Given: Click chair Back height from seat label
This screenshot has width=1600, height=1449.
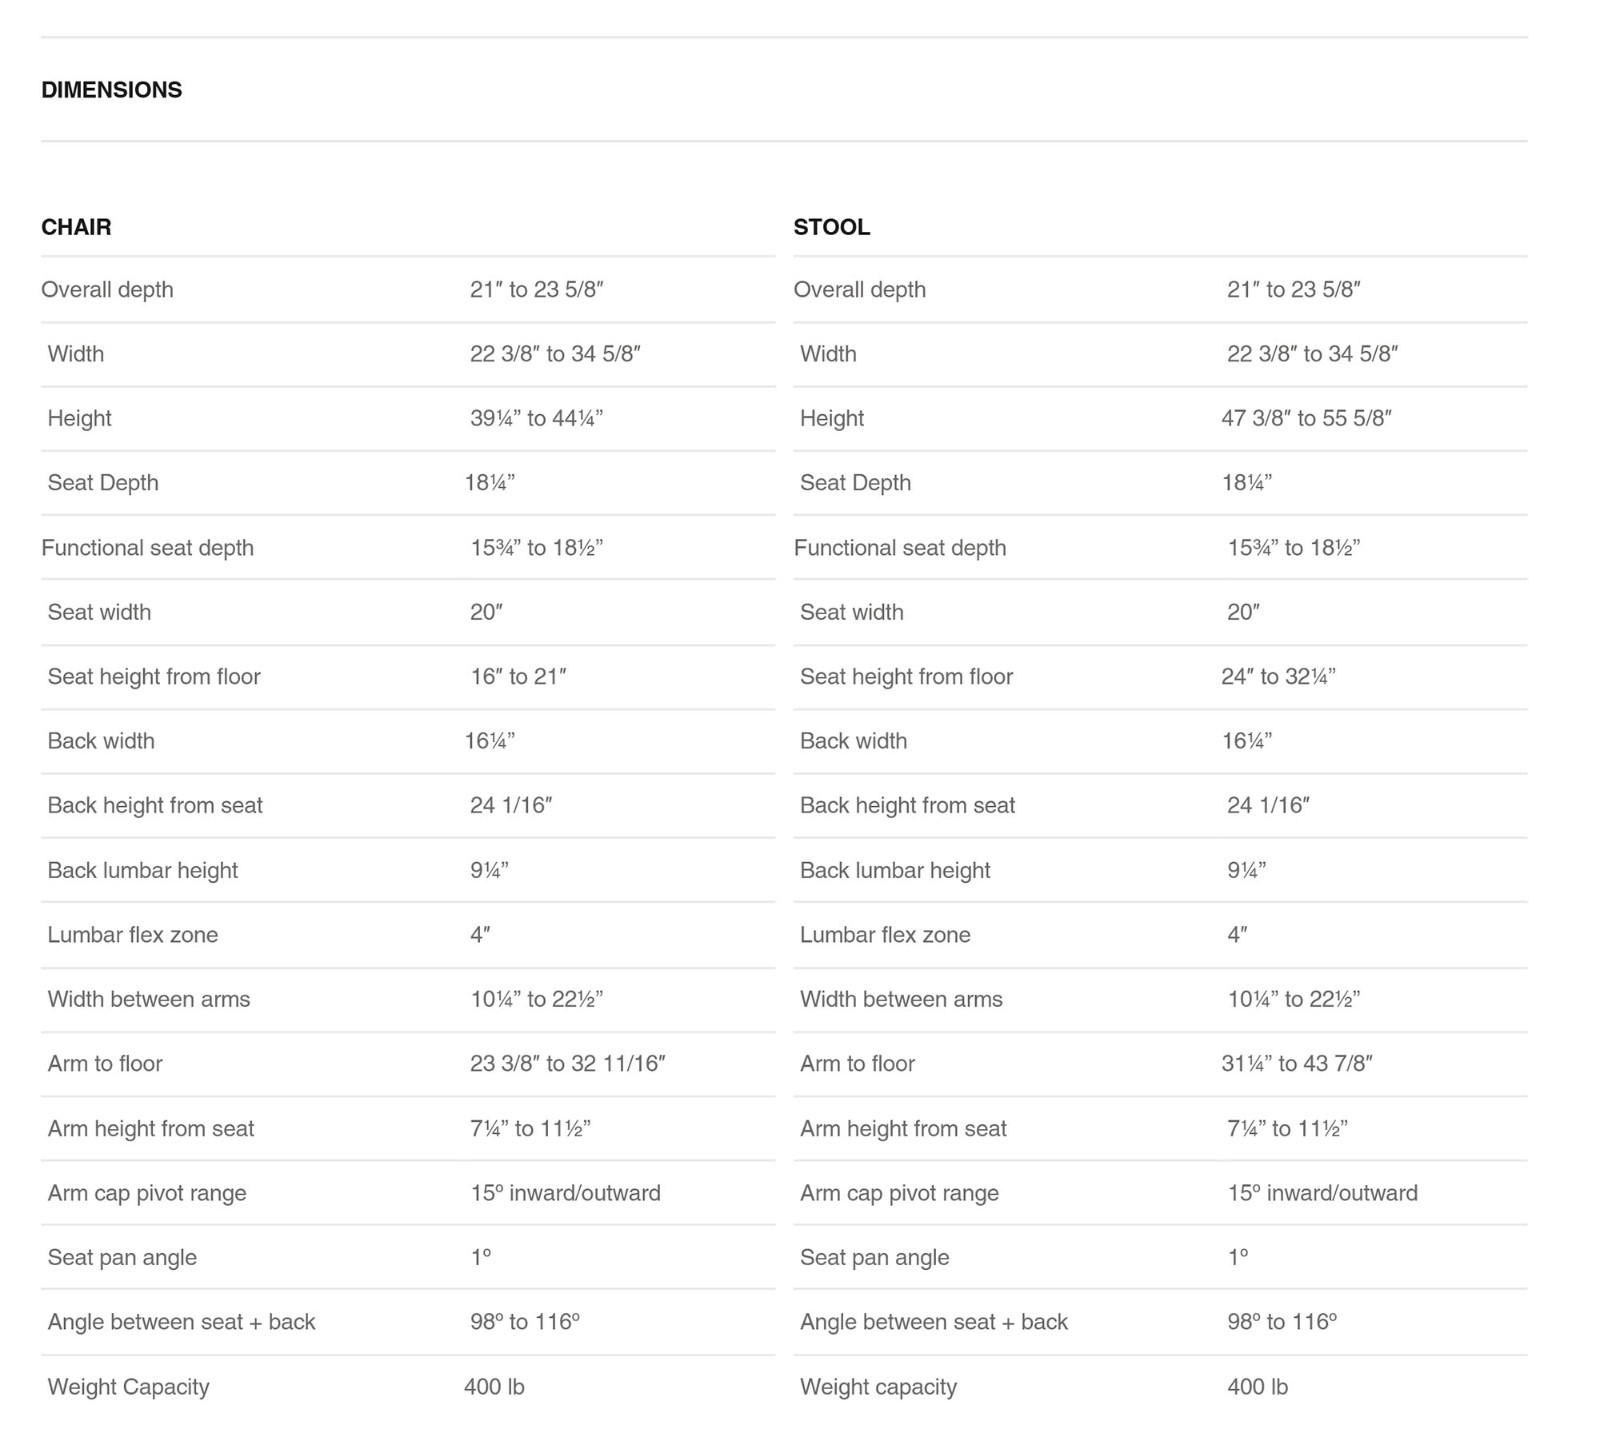Looking at the screenshot, I should click(155, 806).
